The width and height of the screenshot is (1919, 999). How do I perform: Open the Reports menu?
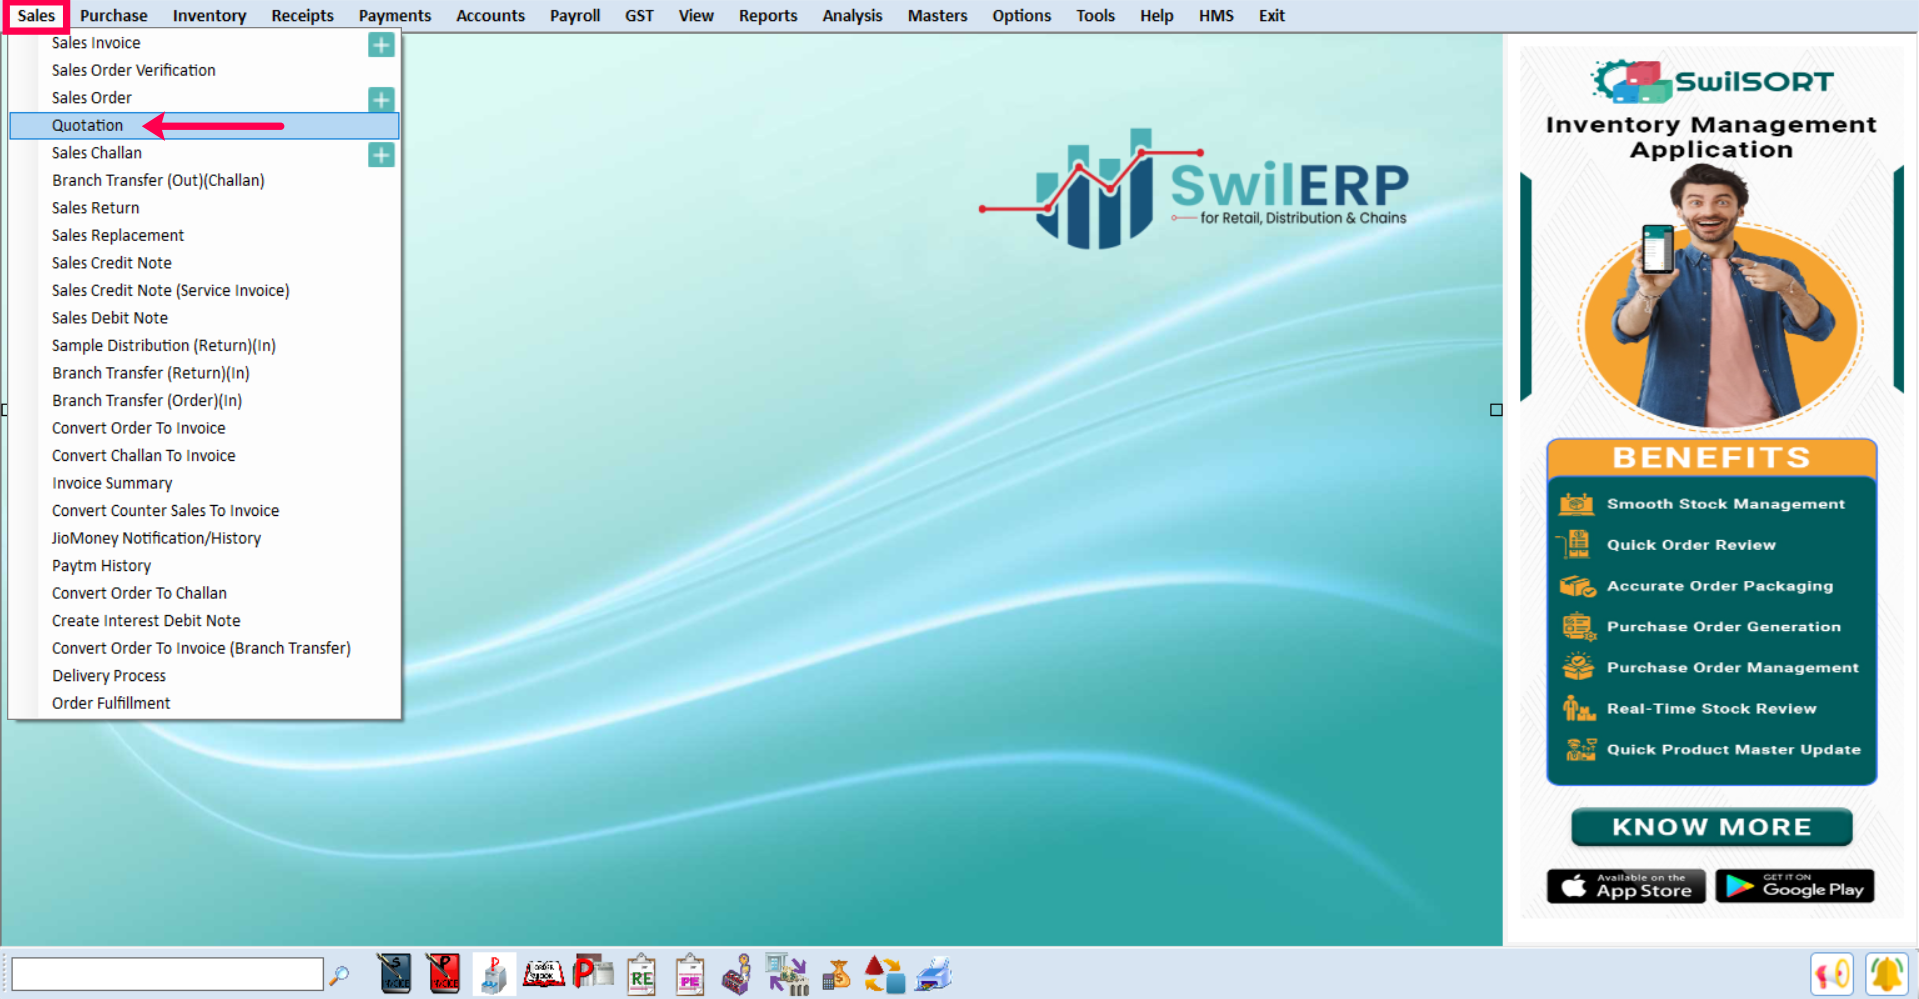coord(768,15)
